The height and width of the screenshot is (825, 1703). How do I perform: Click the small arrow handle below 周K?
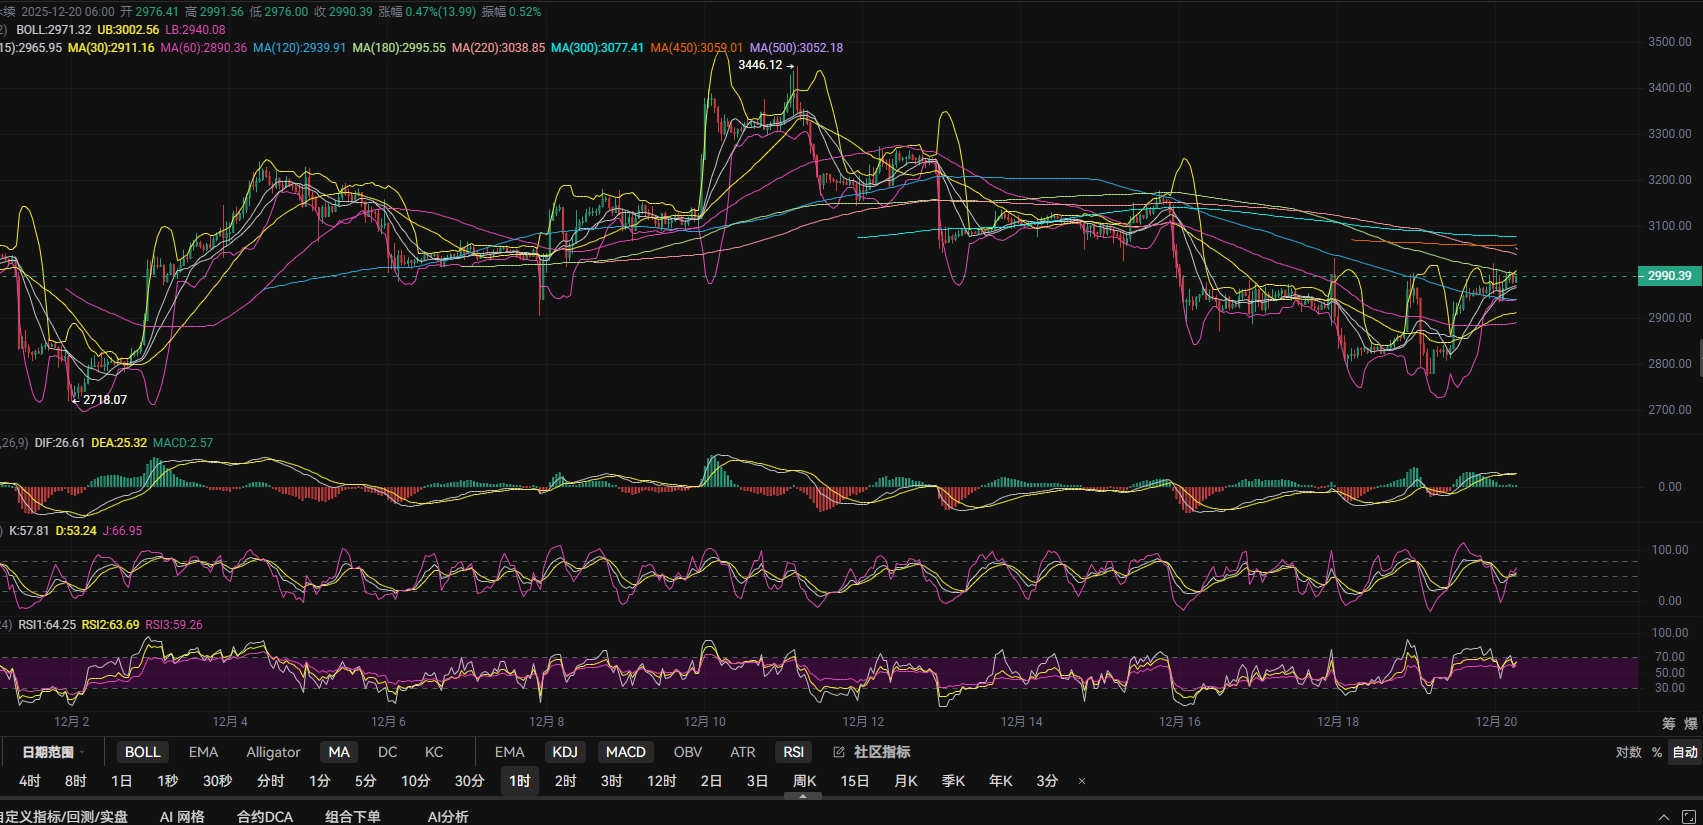pyautogui.click(x=803, y=797)
